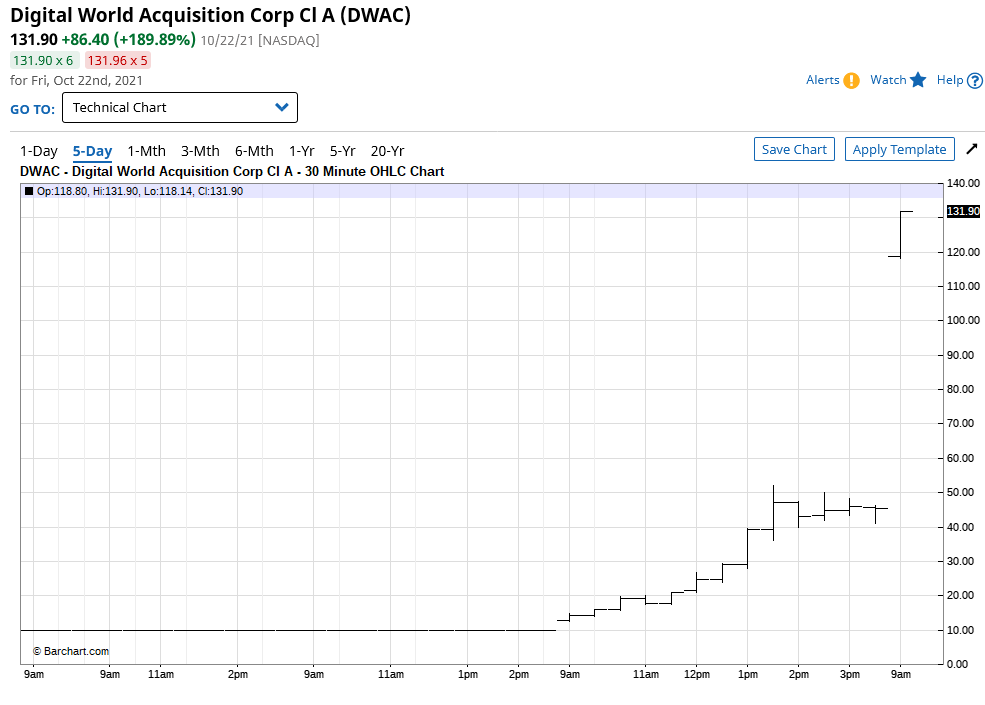The image size is (985, 705).
Task: Select the 5-Day chart range
Action: [x=92, y=151]
